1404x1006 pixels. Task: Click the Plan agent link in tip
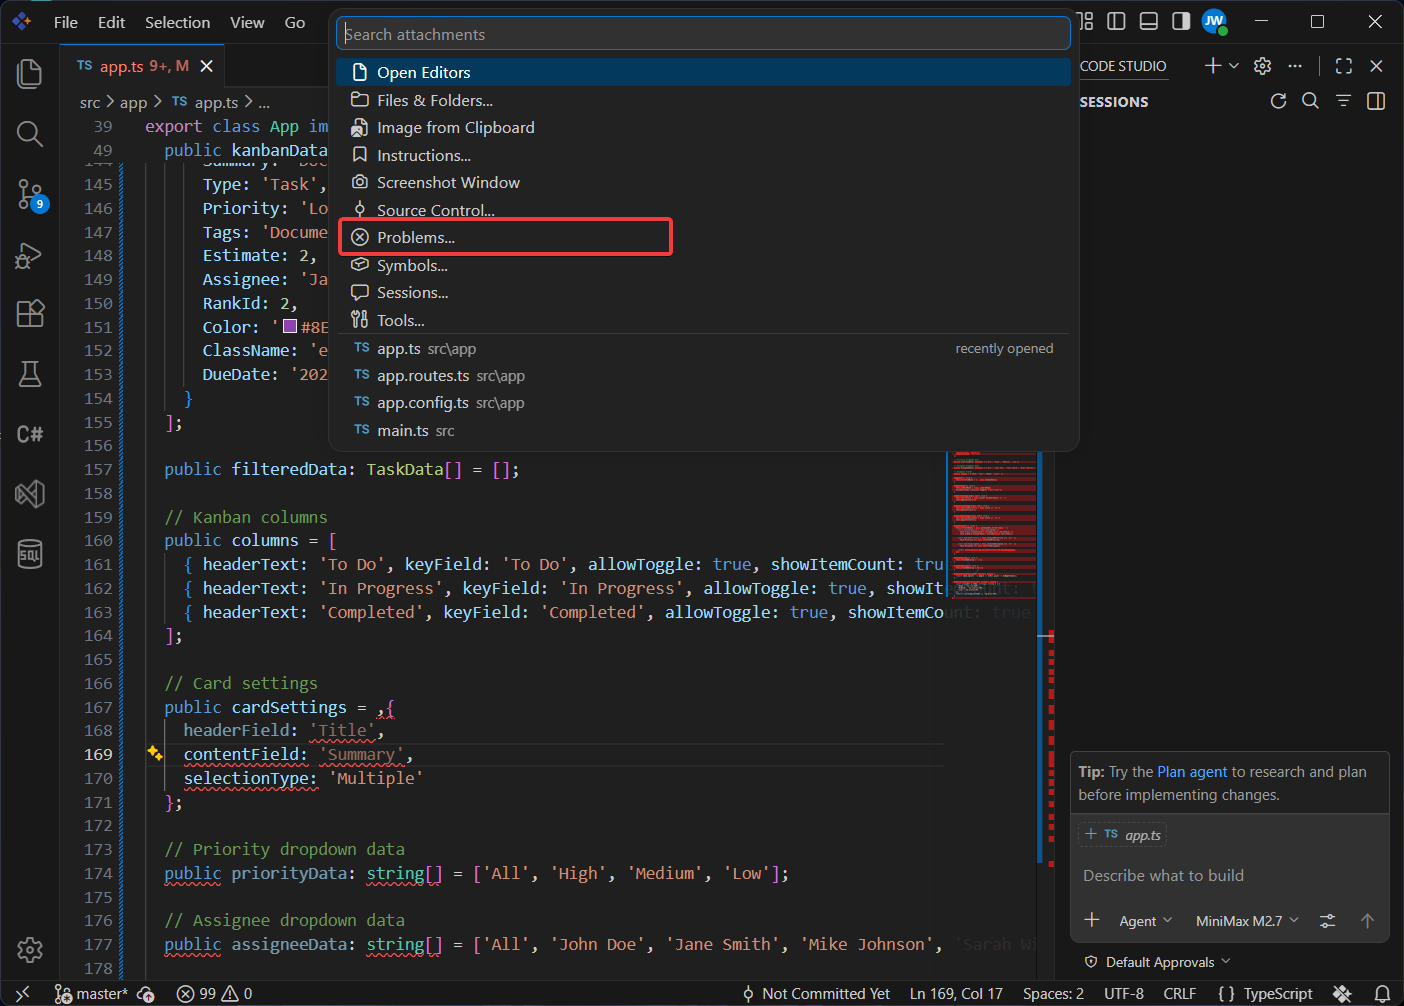pos(1191,772)
